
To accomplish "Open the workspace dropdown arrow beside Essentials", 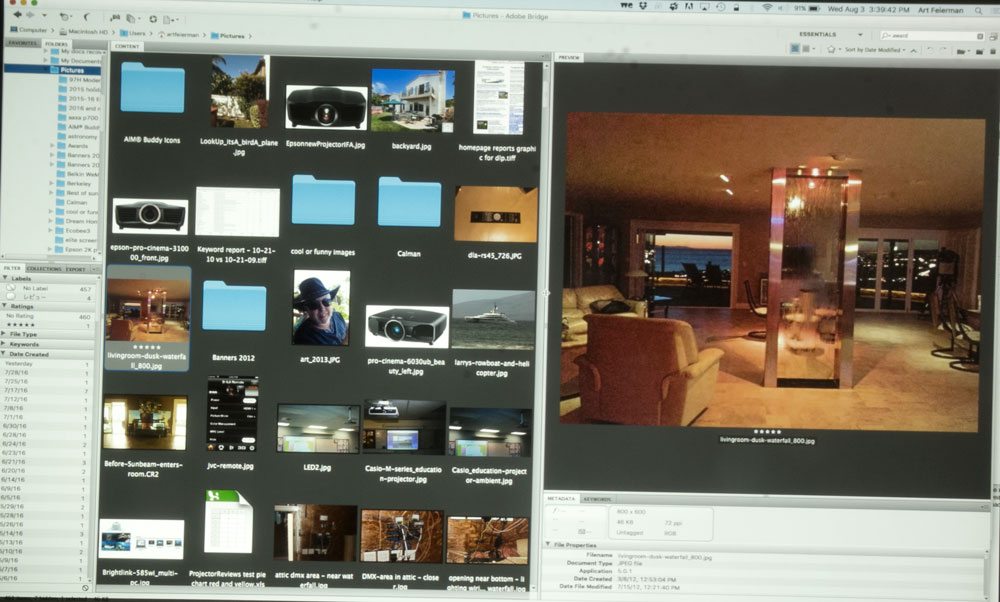I will (860, 34).
